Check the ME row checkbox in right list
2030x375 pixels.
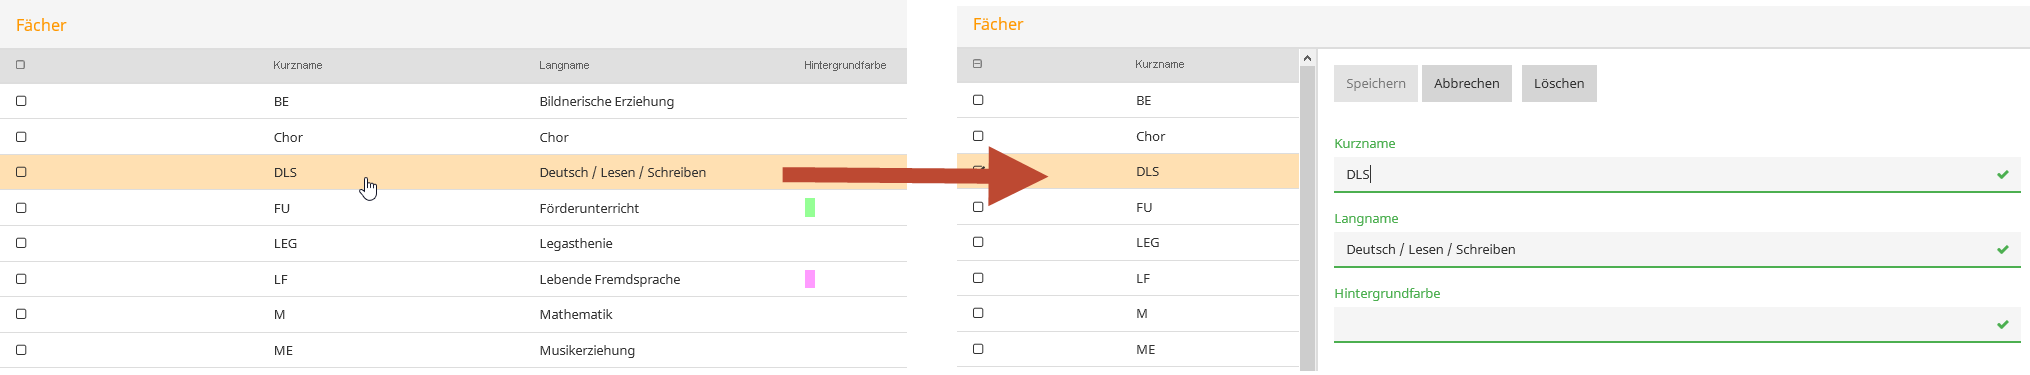point(978,349)
